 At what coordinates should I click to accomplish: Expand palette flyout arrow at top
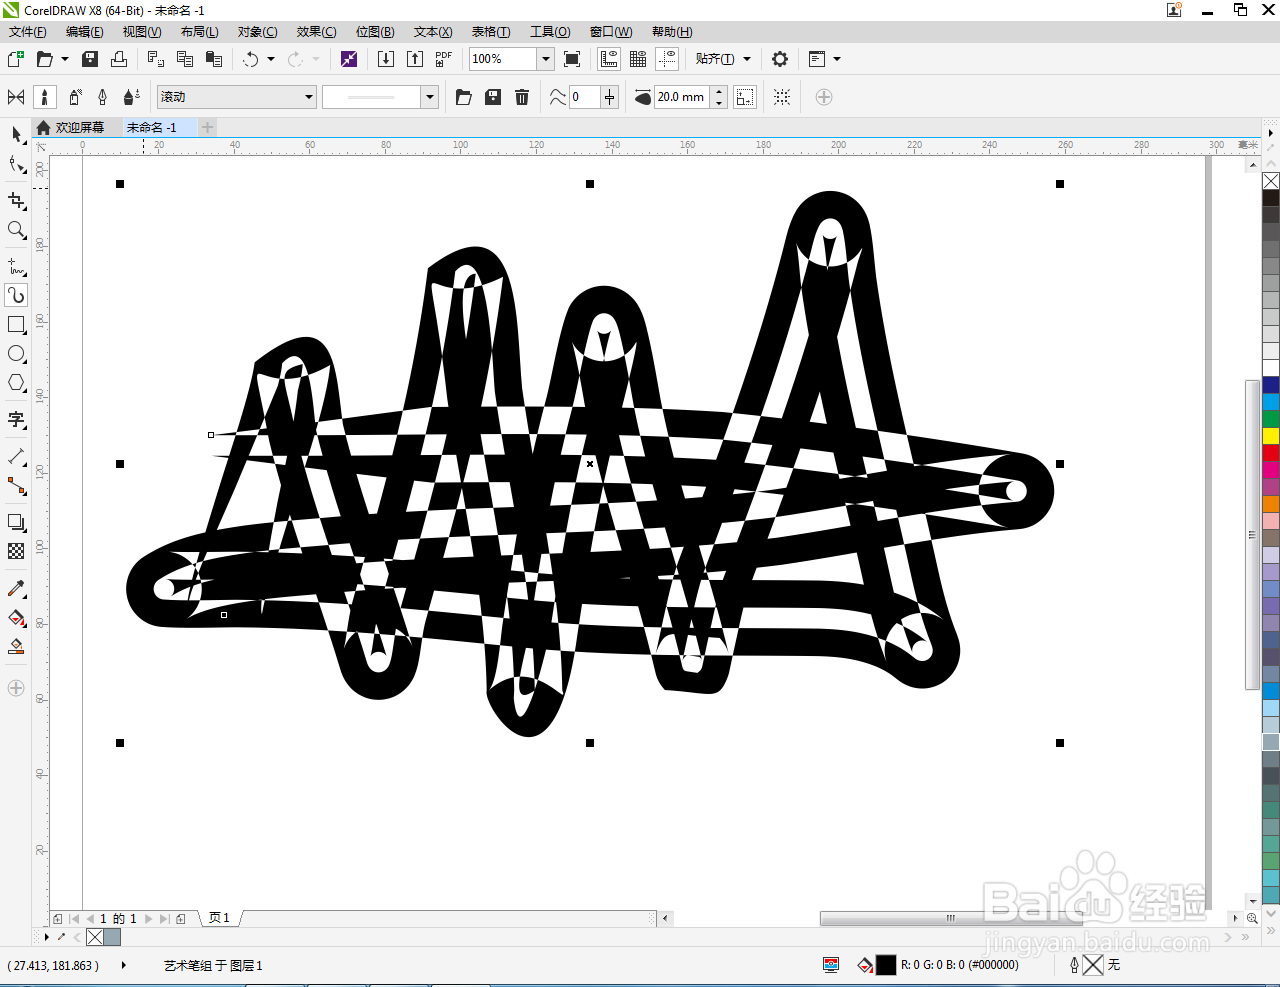coord(1271,133)
